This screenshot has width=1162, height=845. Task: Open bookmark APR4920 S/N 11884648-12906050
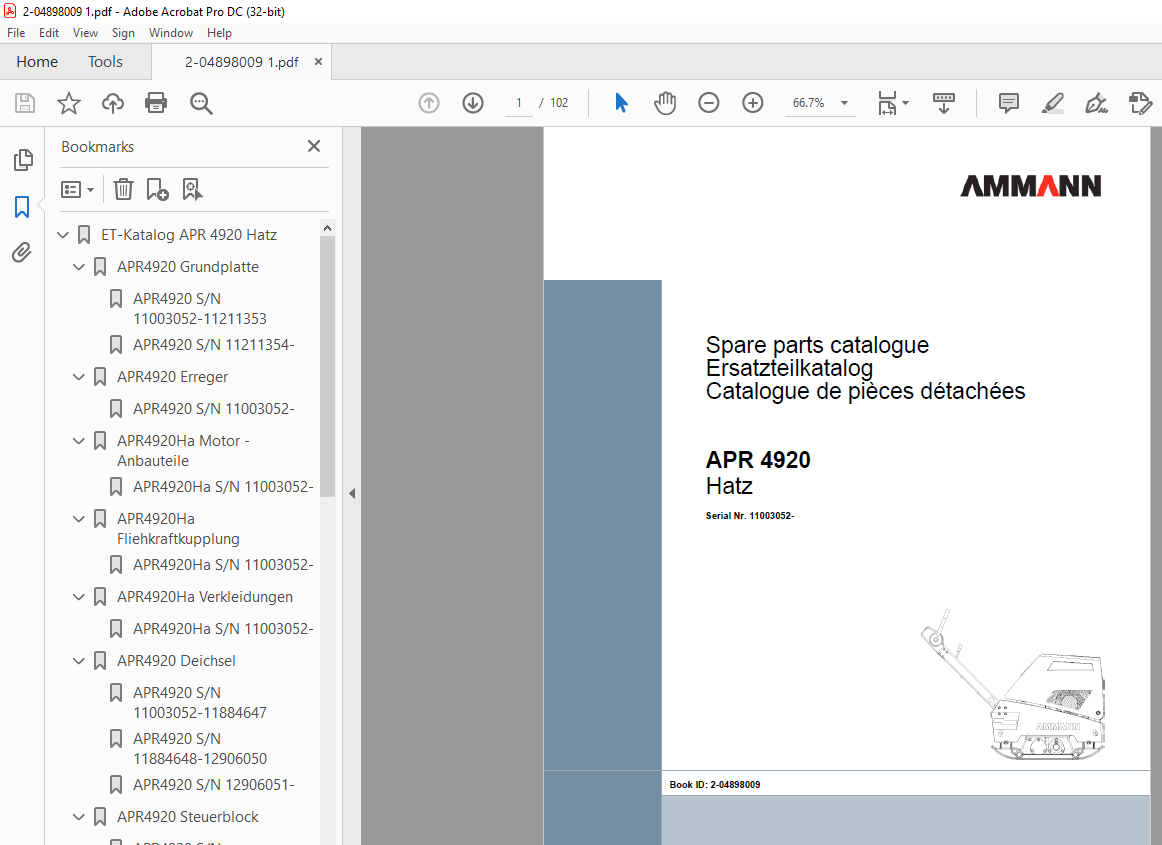pyautogui.click(x=199, y=749)
